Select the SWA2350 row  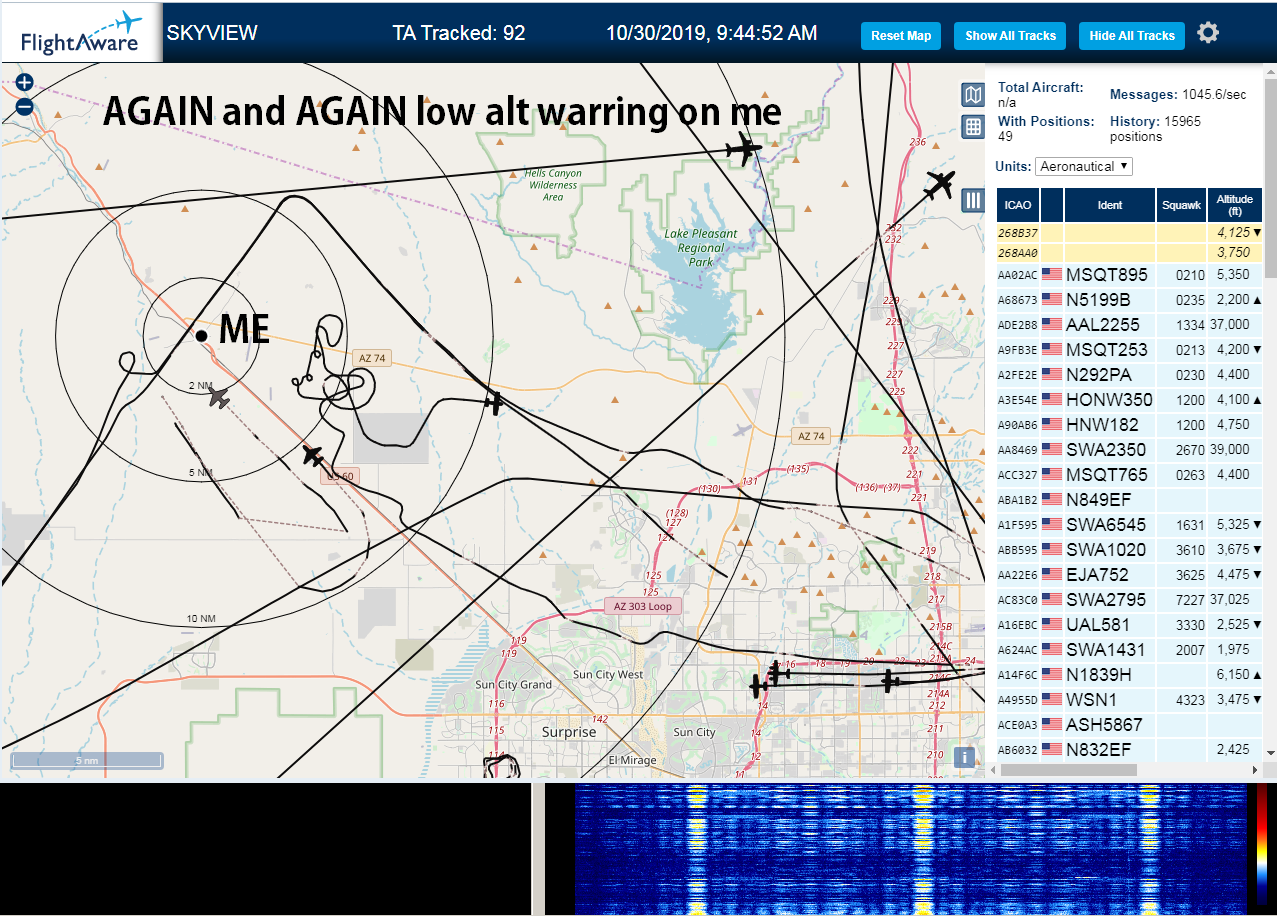[x=1130, y=449]
